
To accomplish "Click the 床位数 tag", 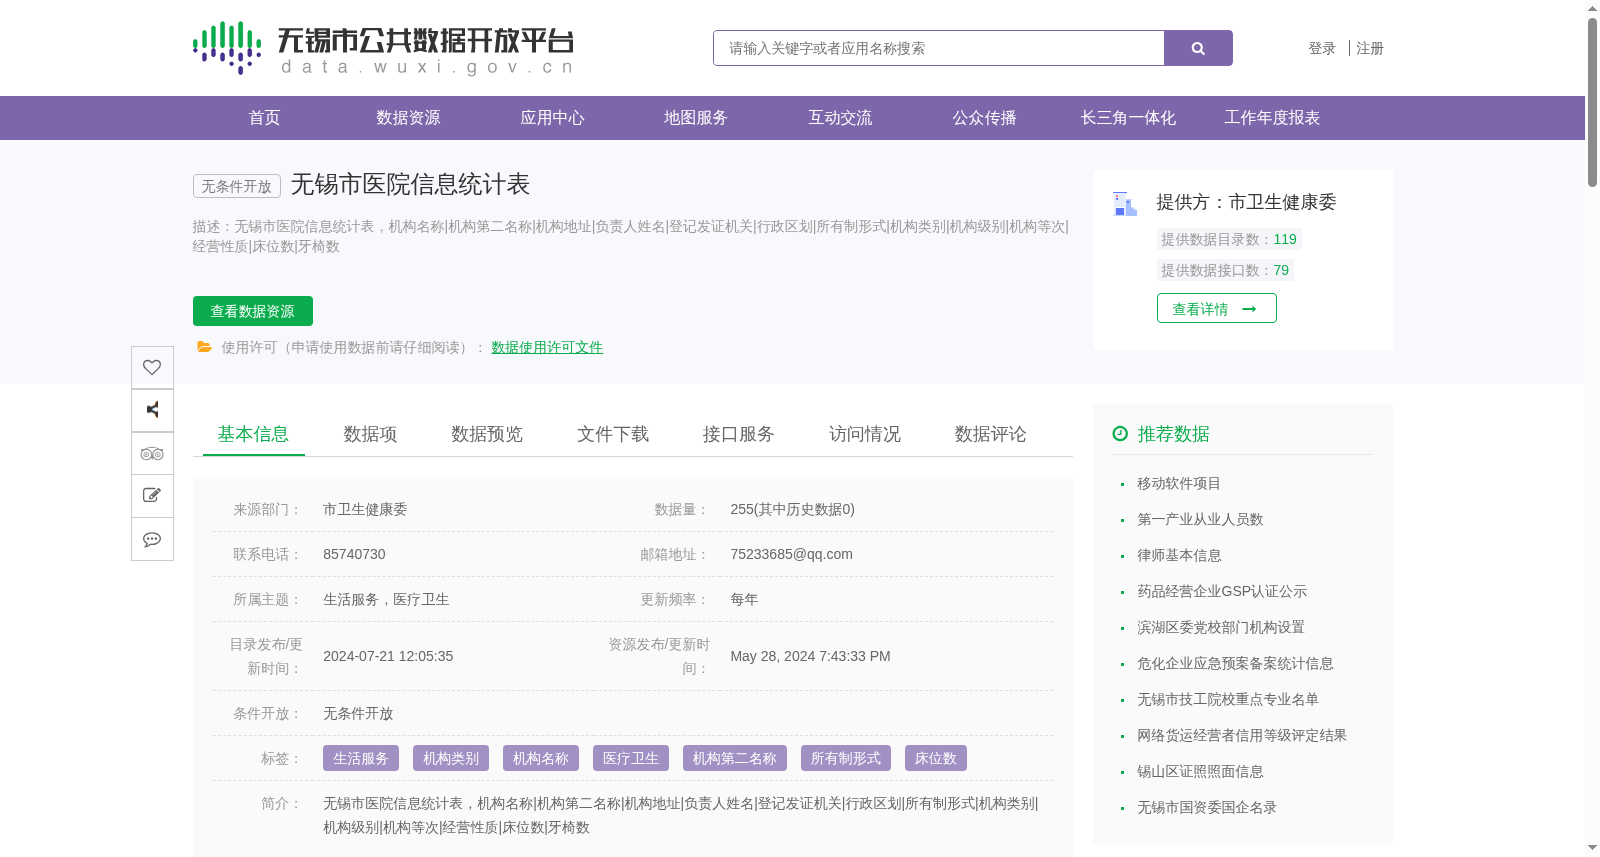I will [936, 758].
